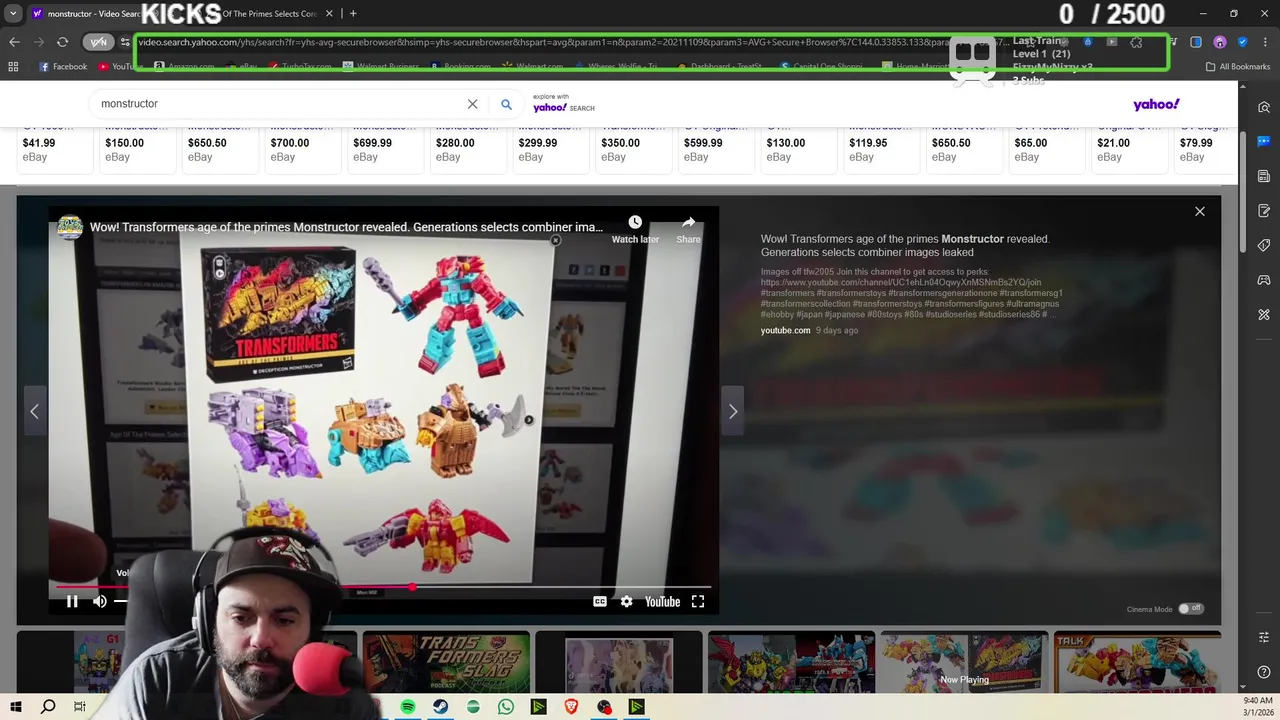The image size is (1280, 720).
Task: Open the video player settings gear
Action: click(626, 601)
